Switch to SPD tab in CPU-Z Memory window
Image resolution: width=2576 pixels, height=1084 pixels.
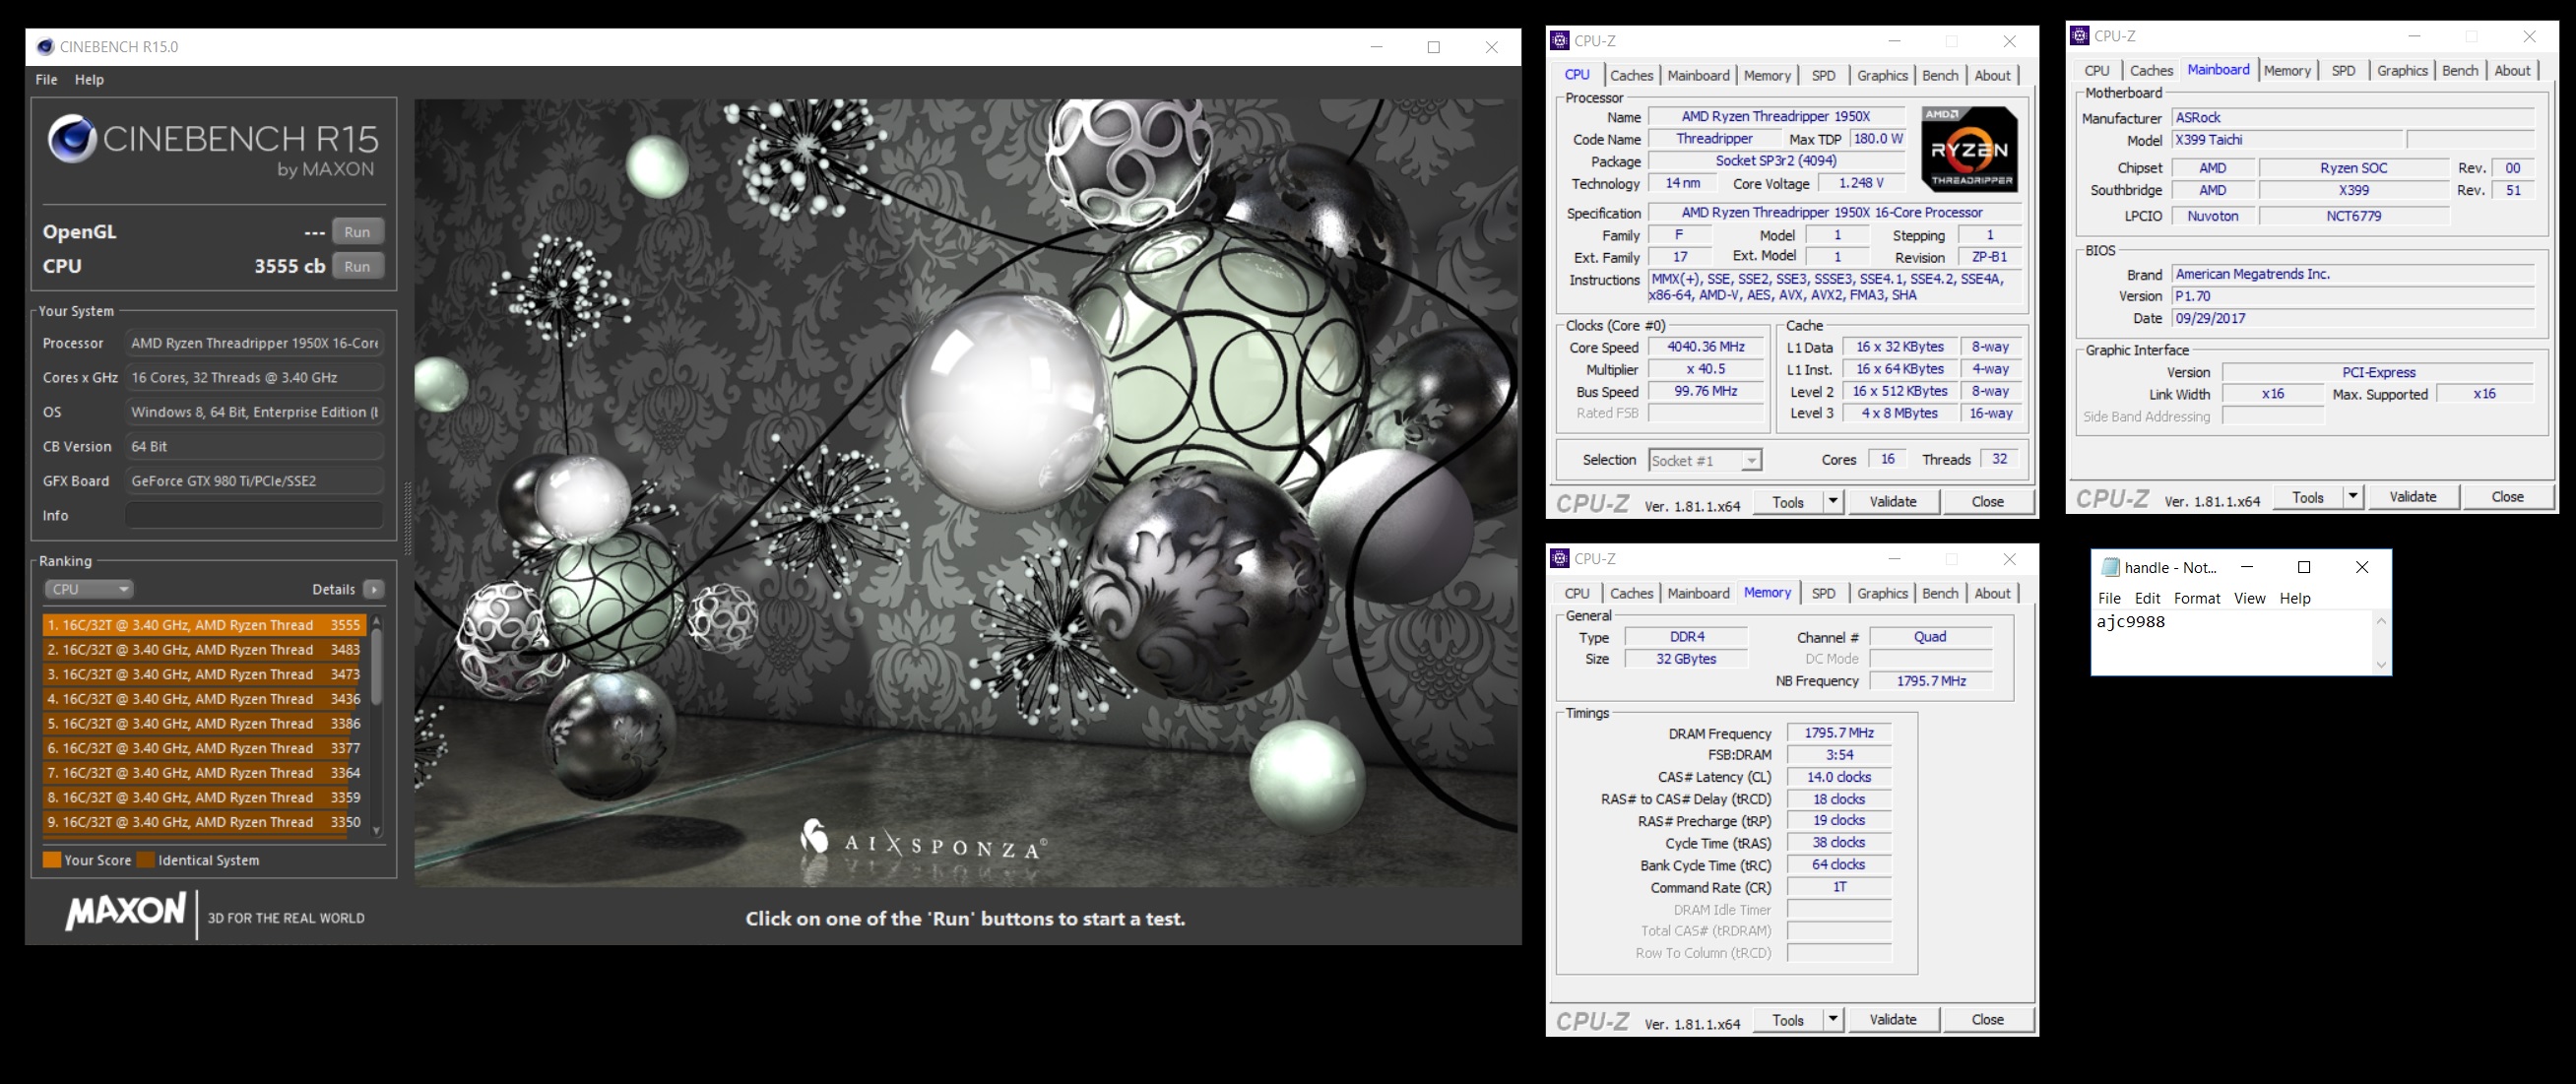click(x=1823, y=593)
